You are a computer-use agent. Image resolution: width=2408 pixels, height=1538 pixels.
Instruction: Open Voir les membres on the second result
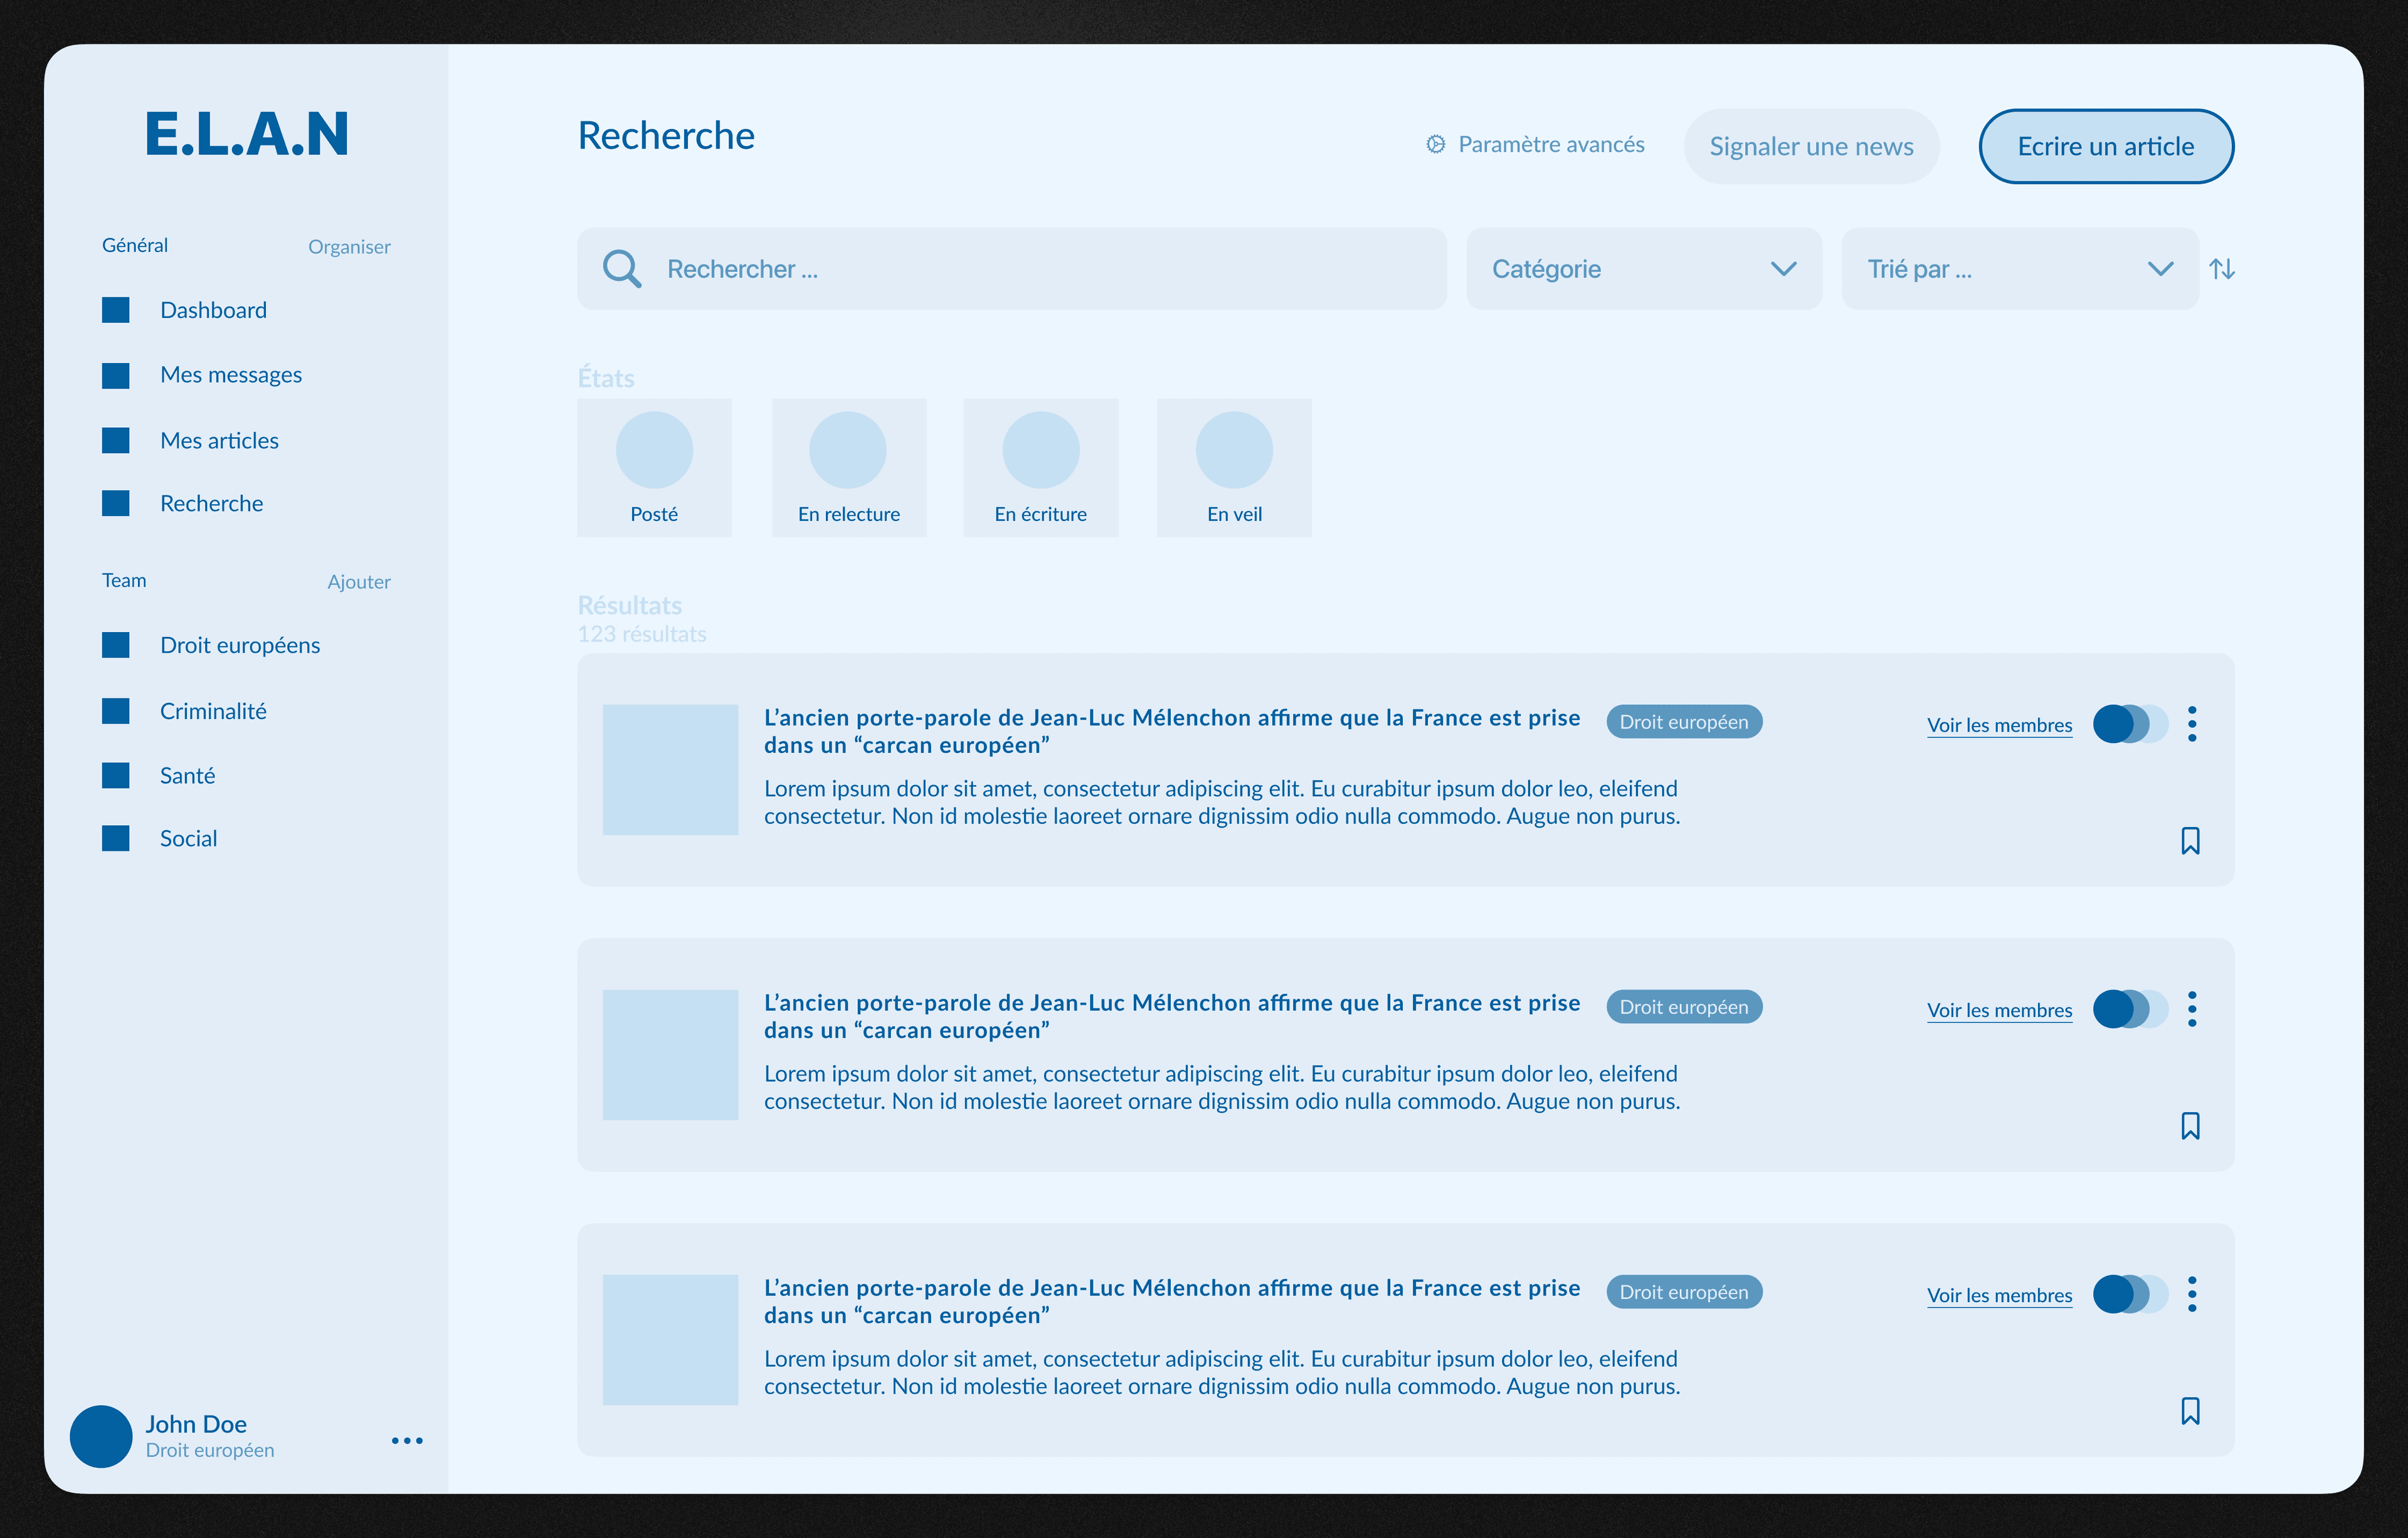pos(1999,1010)
